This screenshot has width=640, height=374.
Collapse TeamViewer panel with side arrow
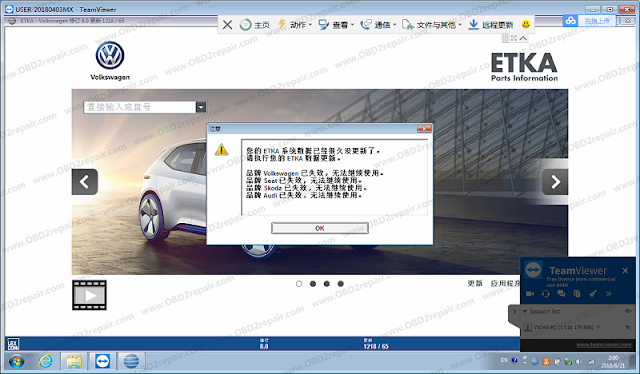(514, 312)
